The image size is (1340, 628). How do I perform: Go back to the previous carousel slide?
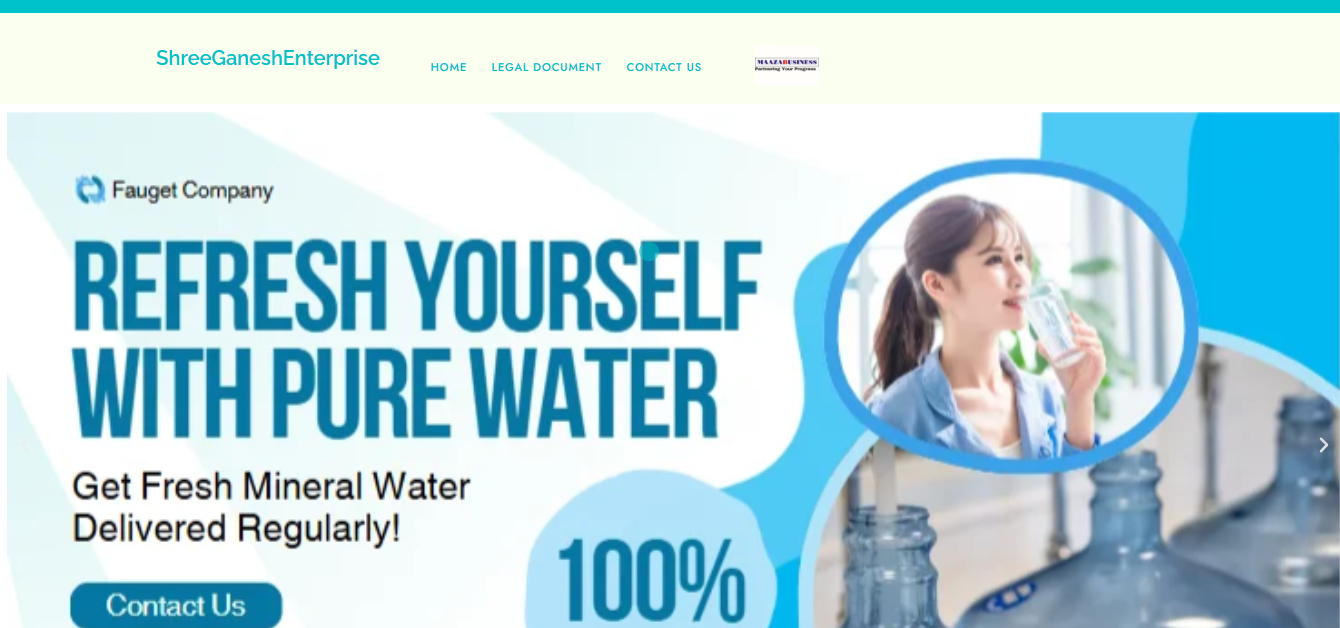click(22, 445)
